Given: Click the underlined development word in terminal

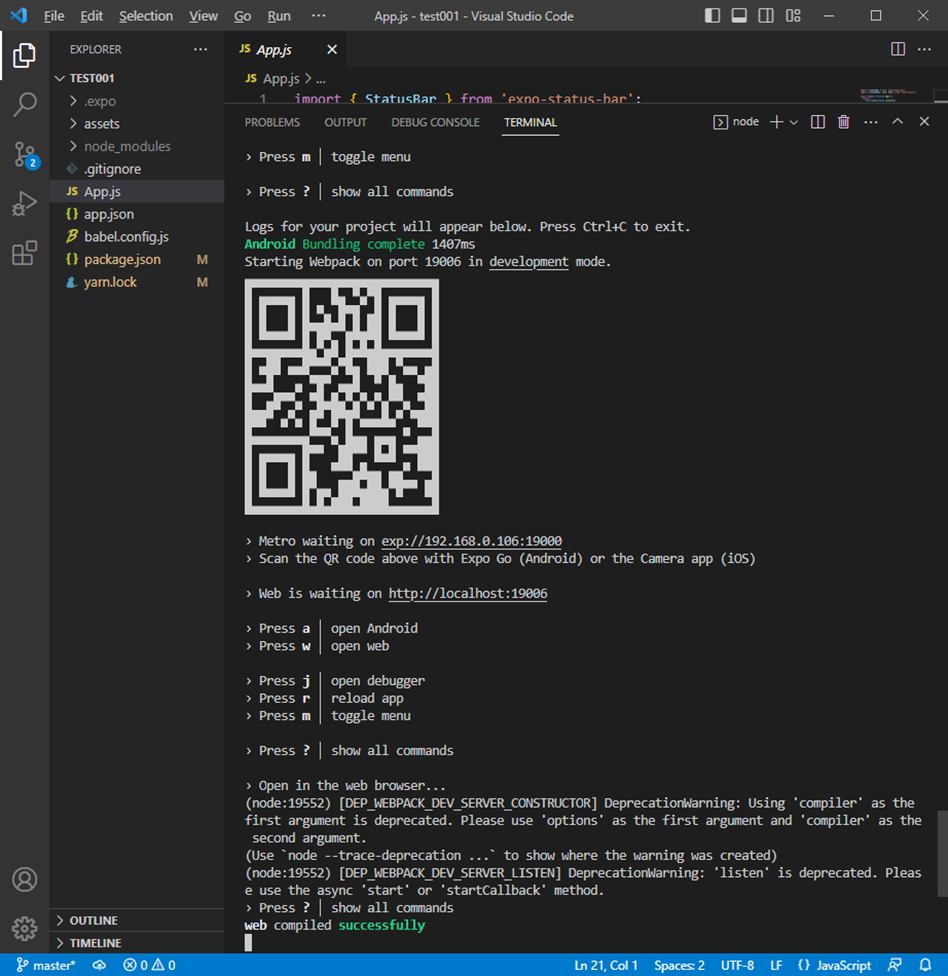Looking at the screenshot, I should pyautogui.click(x=528, y=261).
